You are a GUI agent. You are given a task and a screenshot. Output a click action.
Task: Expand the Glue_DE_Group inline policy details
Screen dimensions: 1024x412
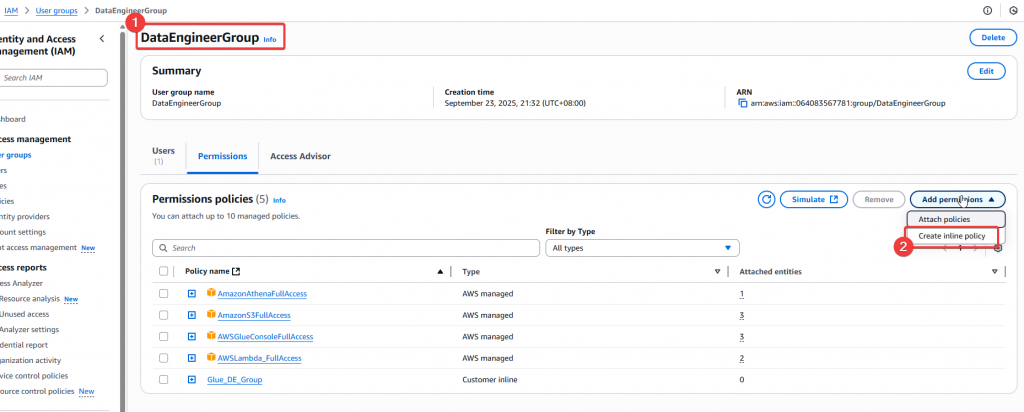192,380
